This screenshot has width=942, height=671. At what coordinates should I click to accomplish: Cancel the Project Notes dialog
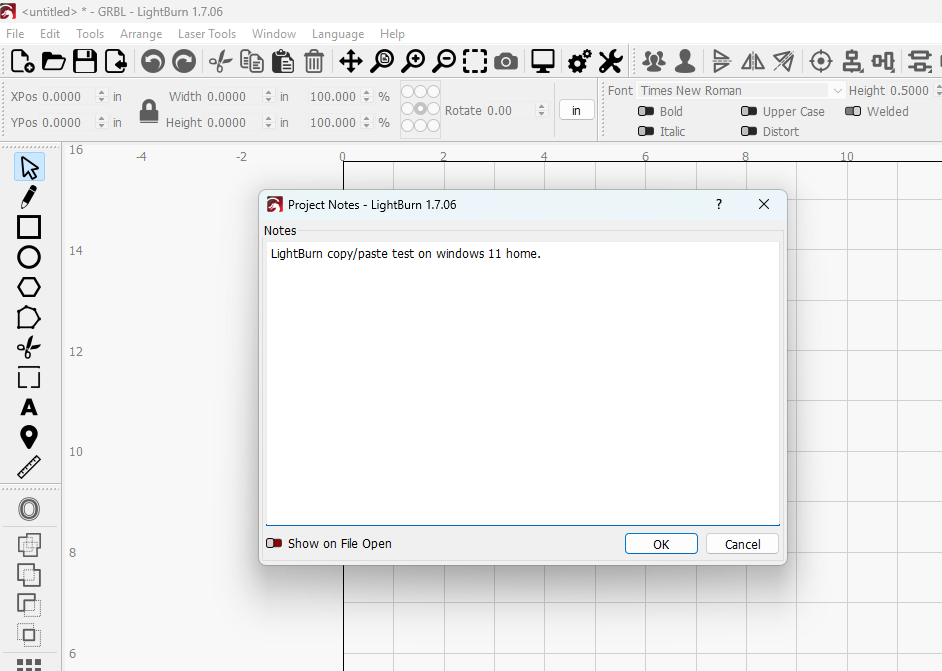coord(743,544)
